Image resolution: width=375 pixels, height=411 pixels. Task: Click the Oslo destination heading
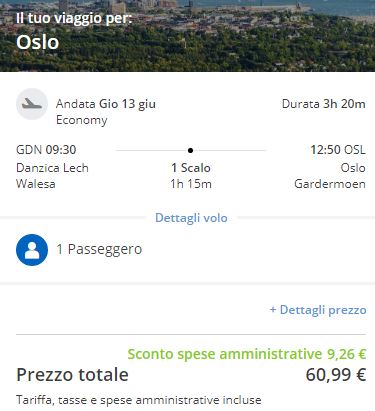click(38, 42)
